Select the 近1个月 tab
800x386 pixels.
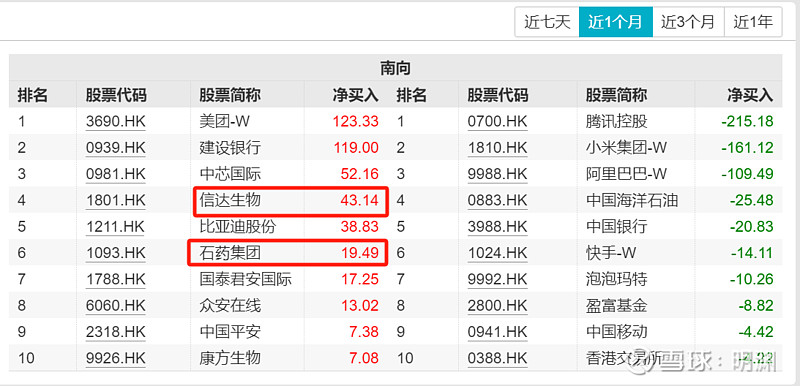coord(615,22)
